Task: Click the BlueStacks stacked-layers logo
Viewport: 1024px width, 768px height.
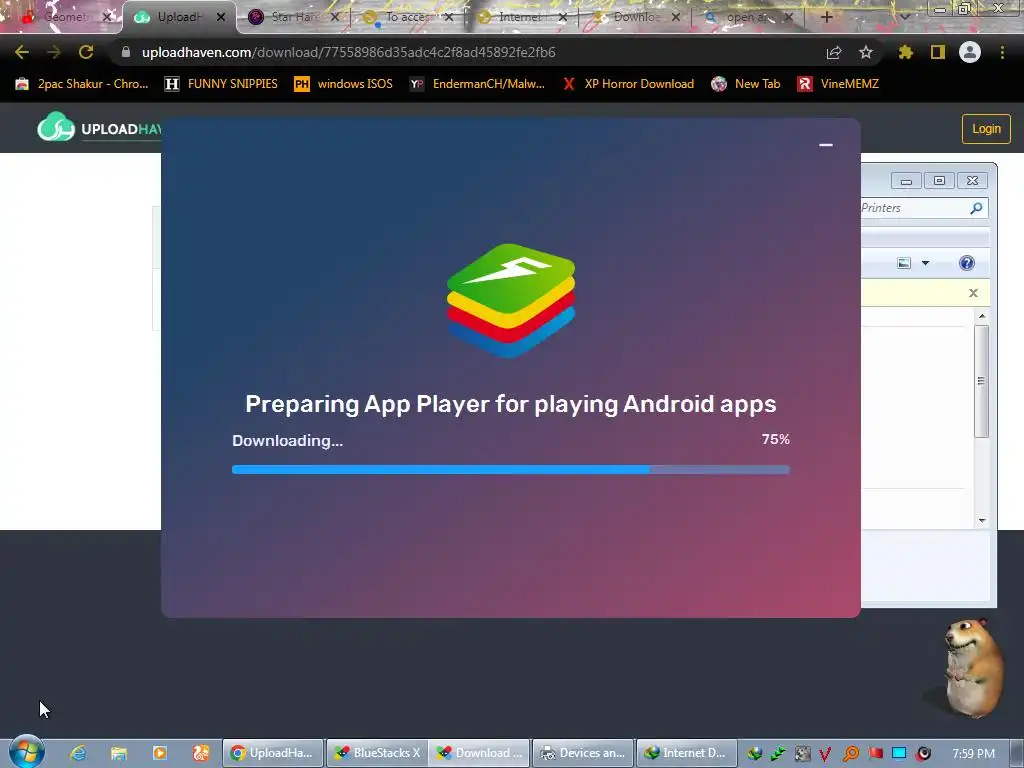Action: (511, 300)
